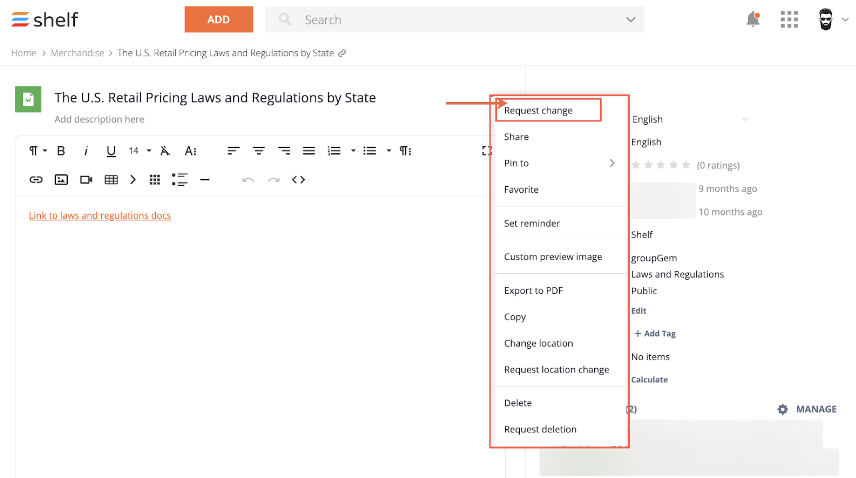
Task: Click the Shelf logo
Action: [x=45, y=20]
